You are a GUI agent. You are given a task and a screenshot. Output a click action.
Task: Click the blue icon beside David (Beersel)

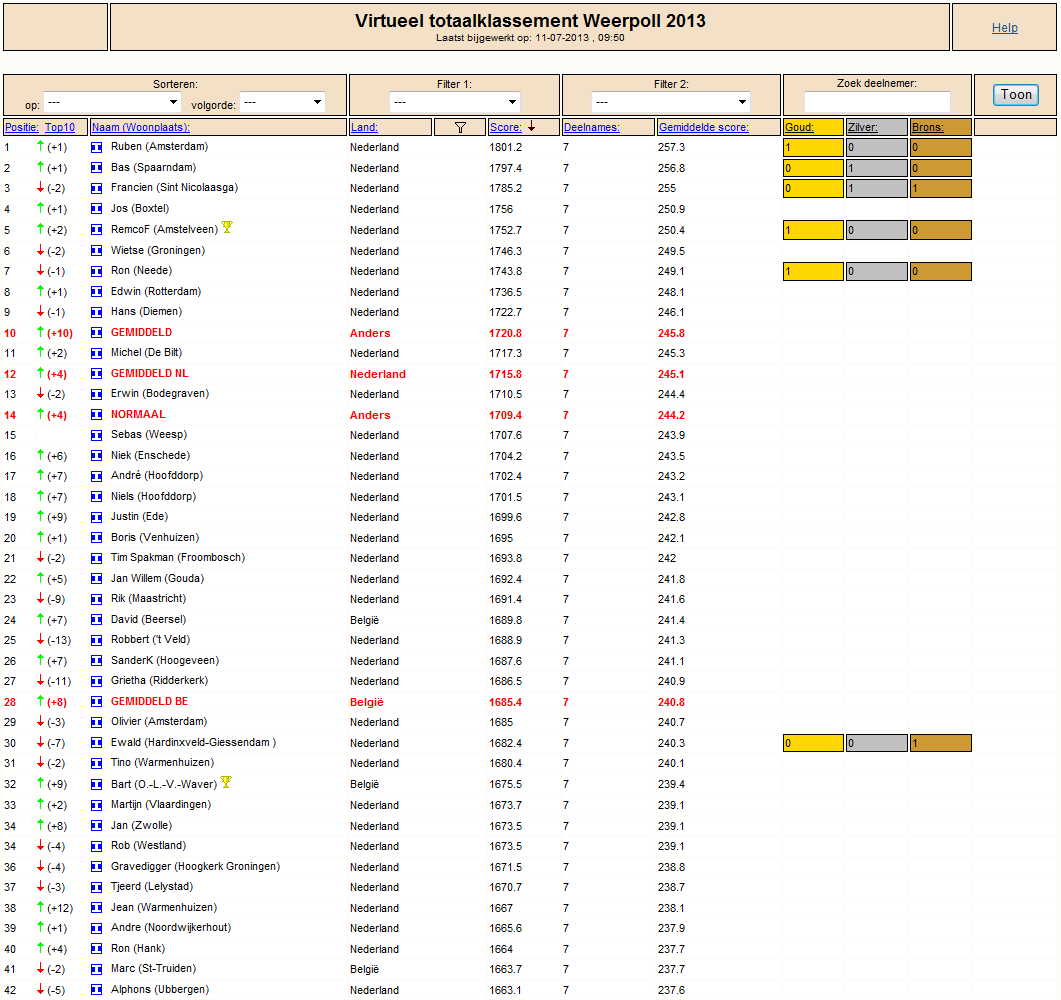pyautogui.click(x=97, y=620)
